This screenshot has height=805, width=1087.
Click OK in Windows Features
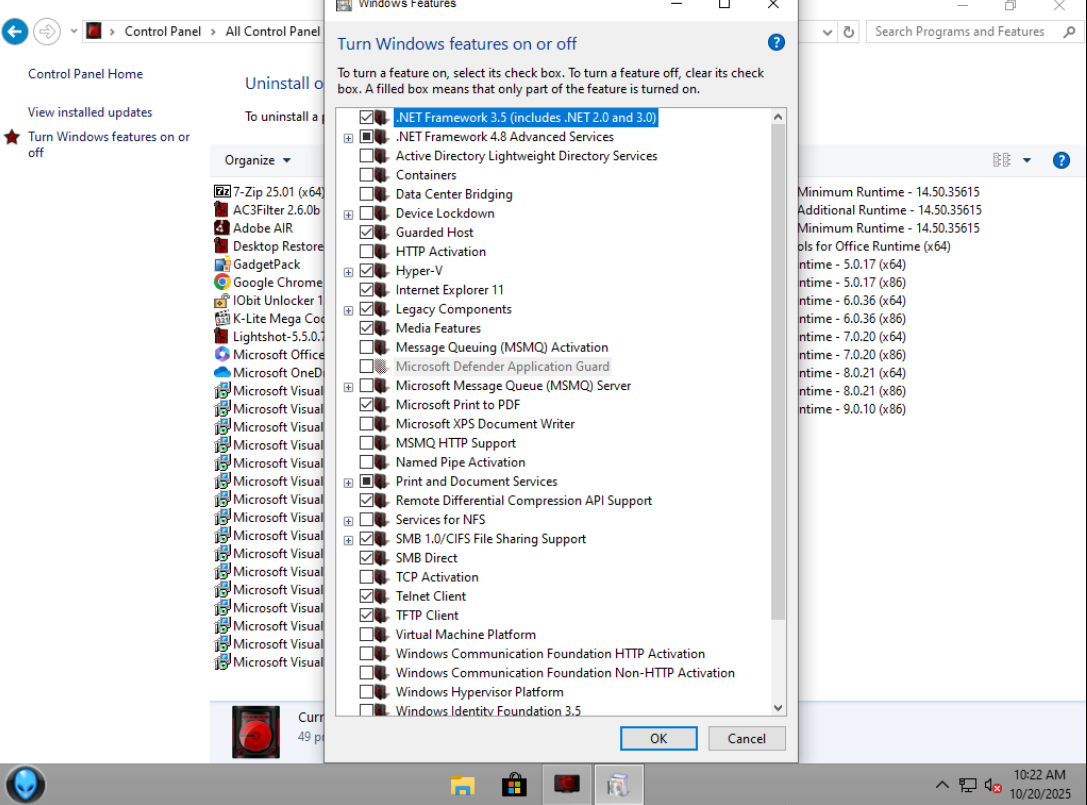659,738
